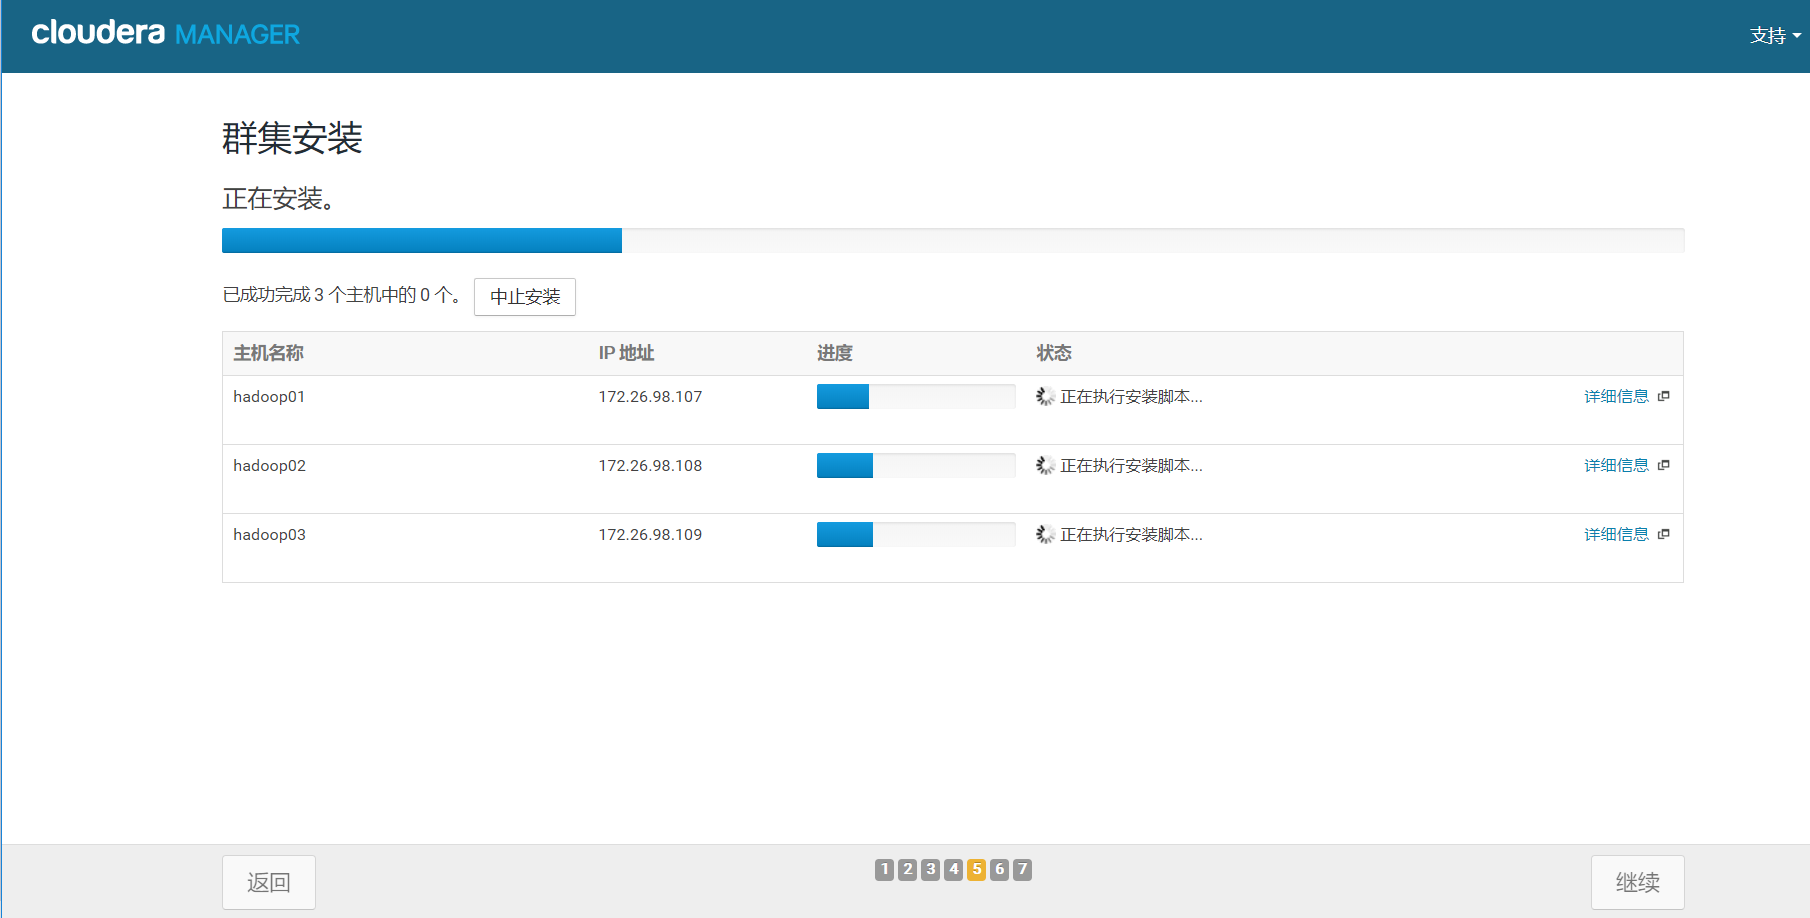Click text 已成功完成 3 个主机中的 0 个
This screenshot has width=1810, height=918.
(341, 295)
